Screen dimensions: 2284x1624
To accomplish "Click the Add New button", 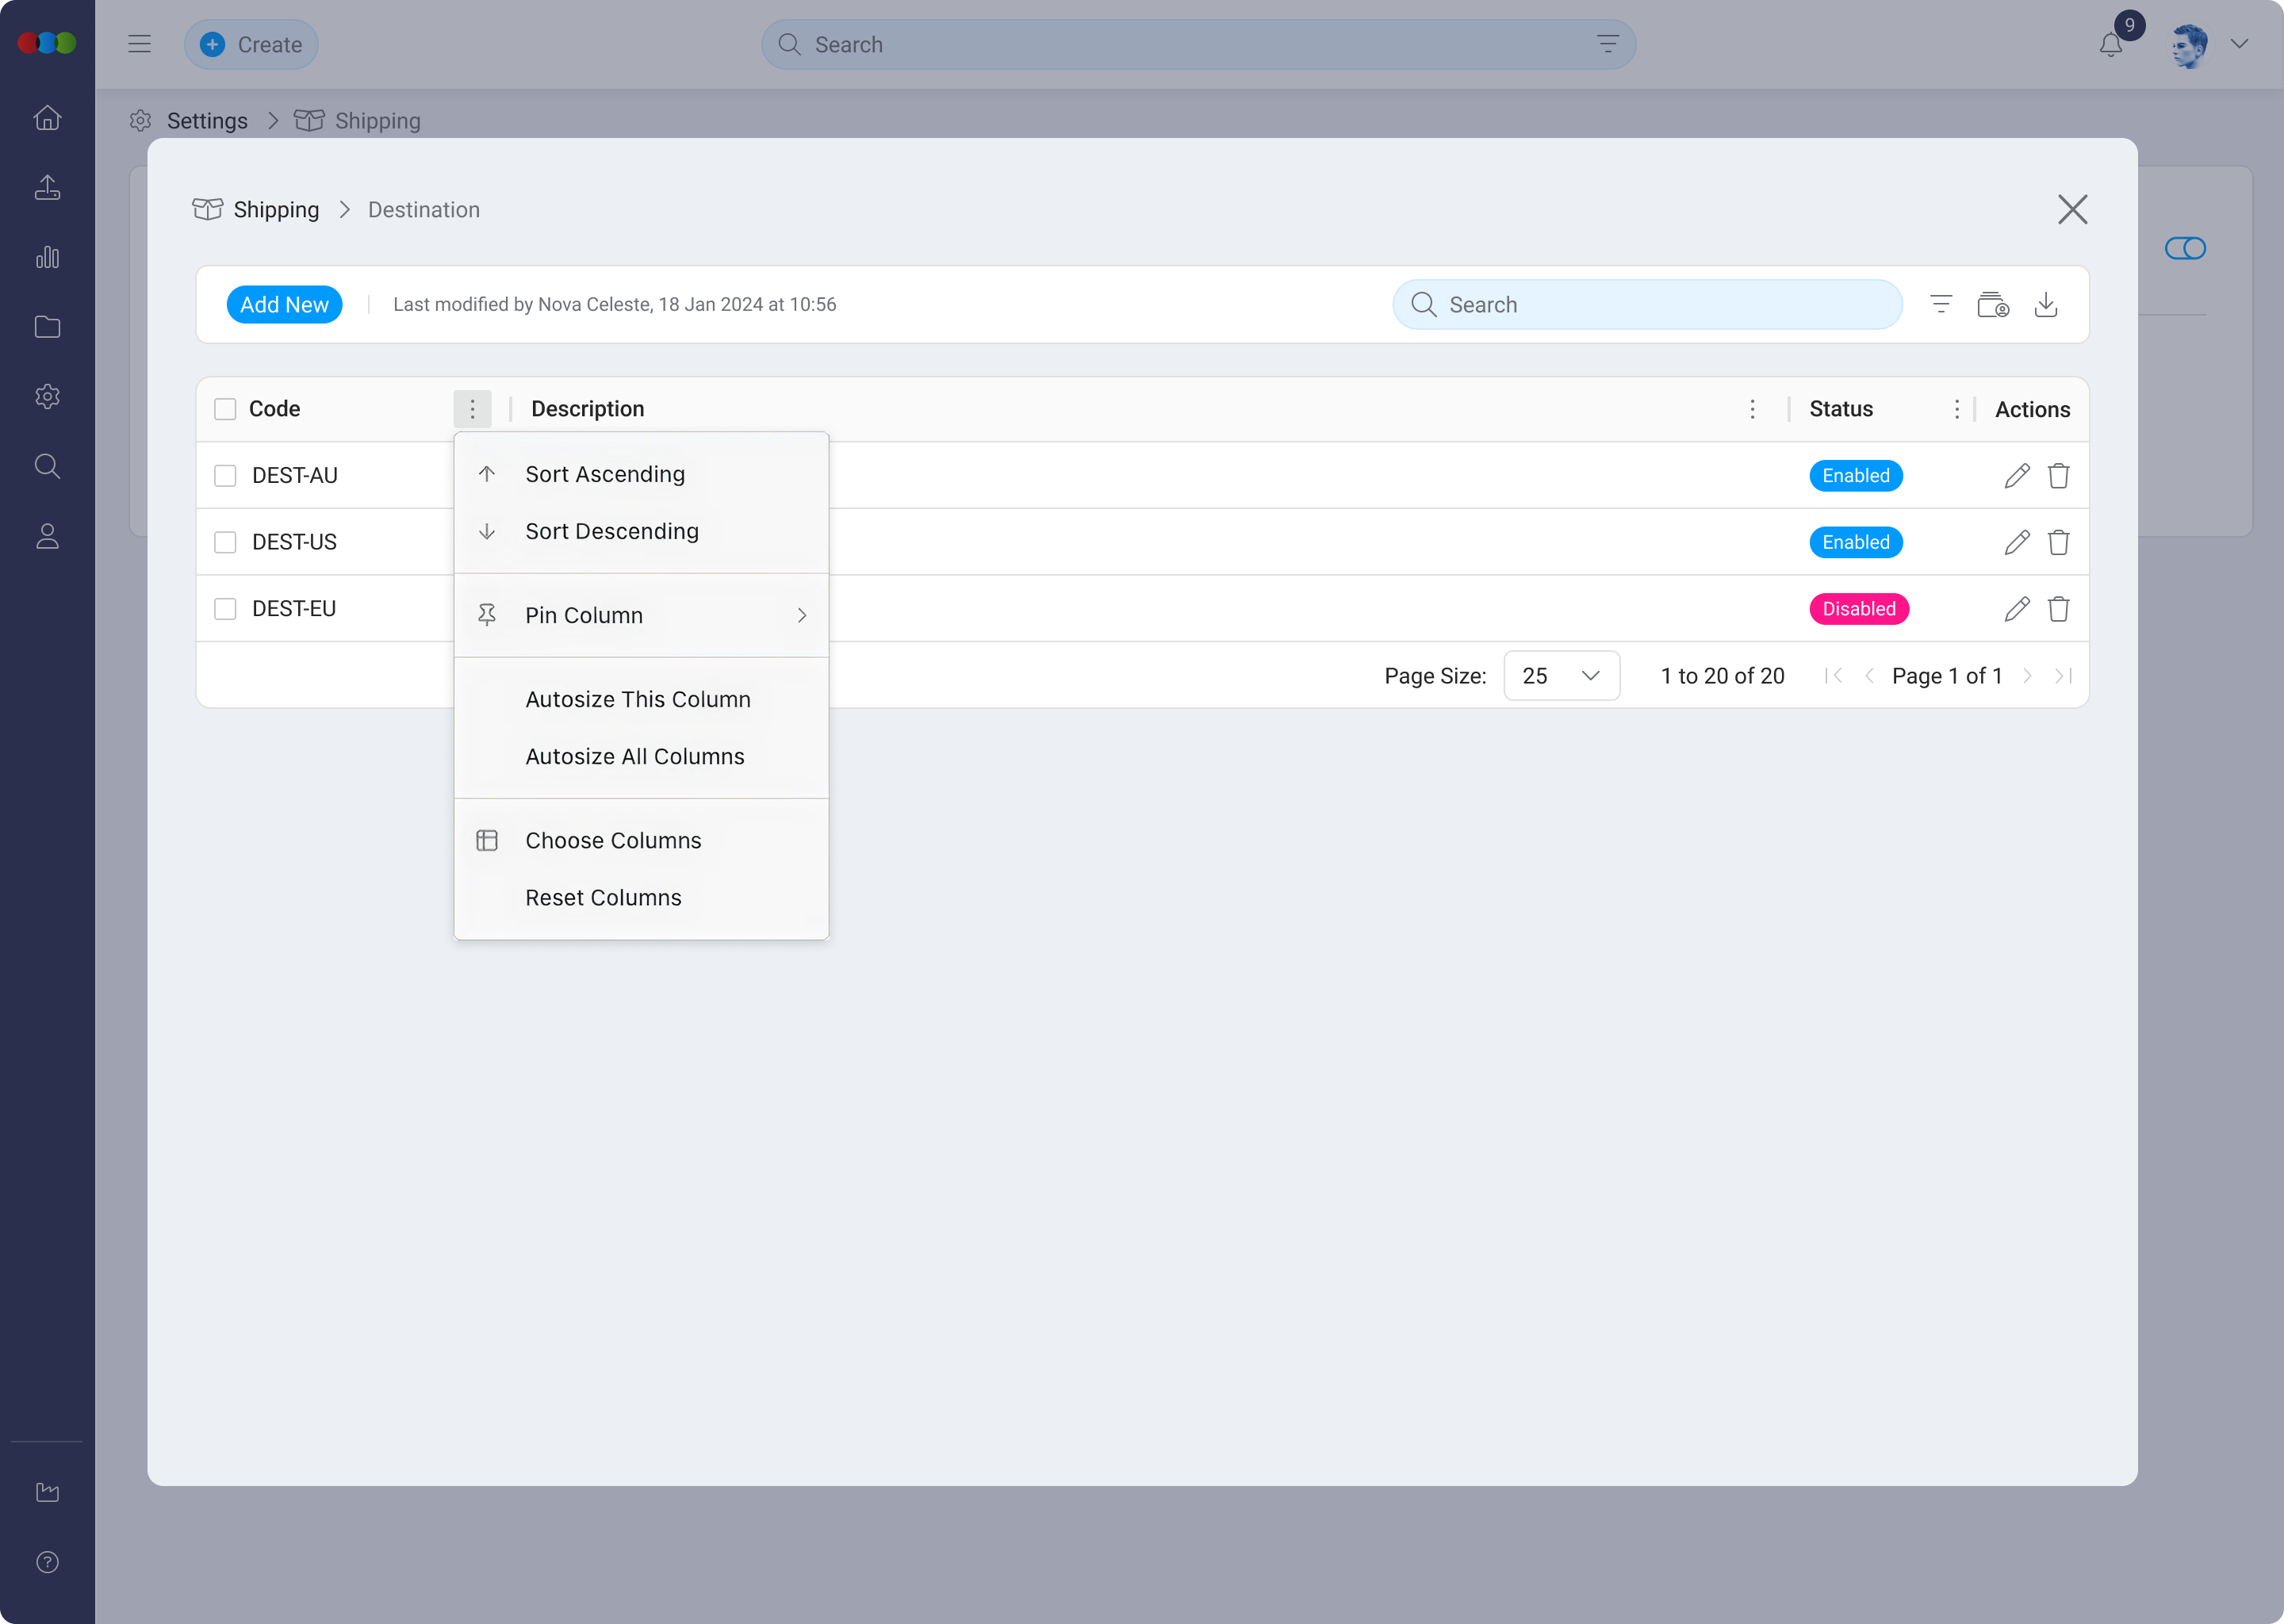I will click(284, 304).
